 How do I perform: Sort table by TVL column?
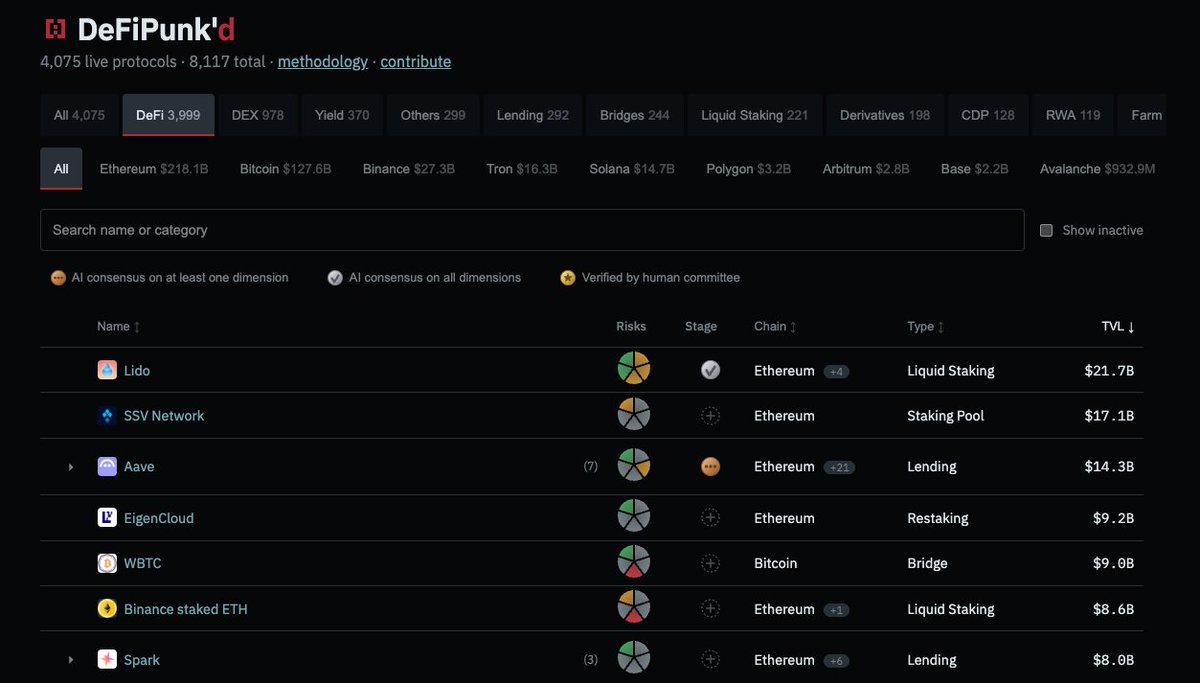coord(1118,326)
